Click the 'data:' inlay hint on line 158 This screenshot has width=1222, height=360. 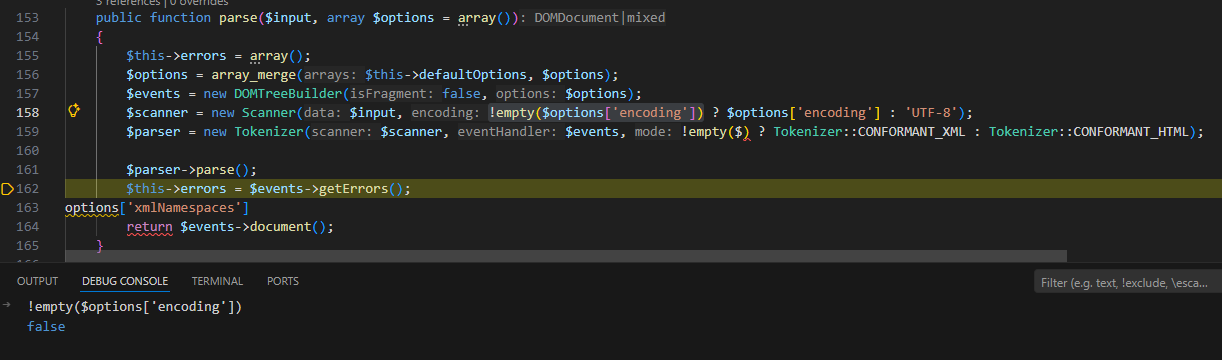coord(322,112)
